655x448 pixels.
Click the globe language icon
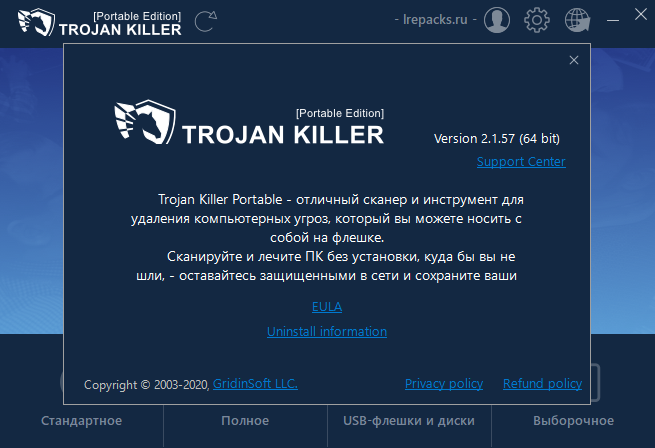577,20
